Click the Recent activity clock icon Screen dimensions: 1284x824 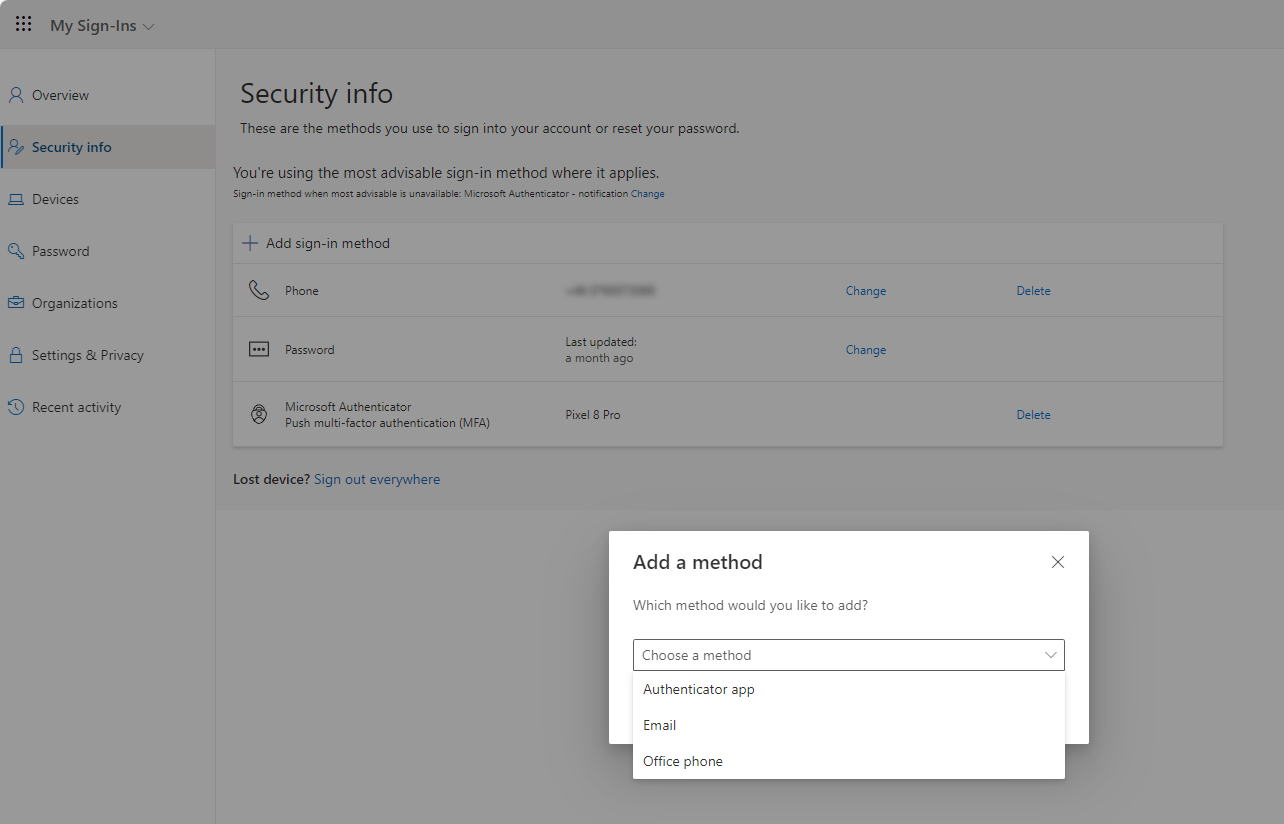[16, 407]
